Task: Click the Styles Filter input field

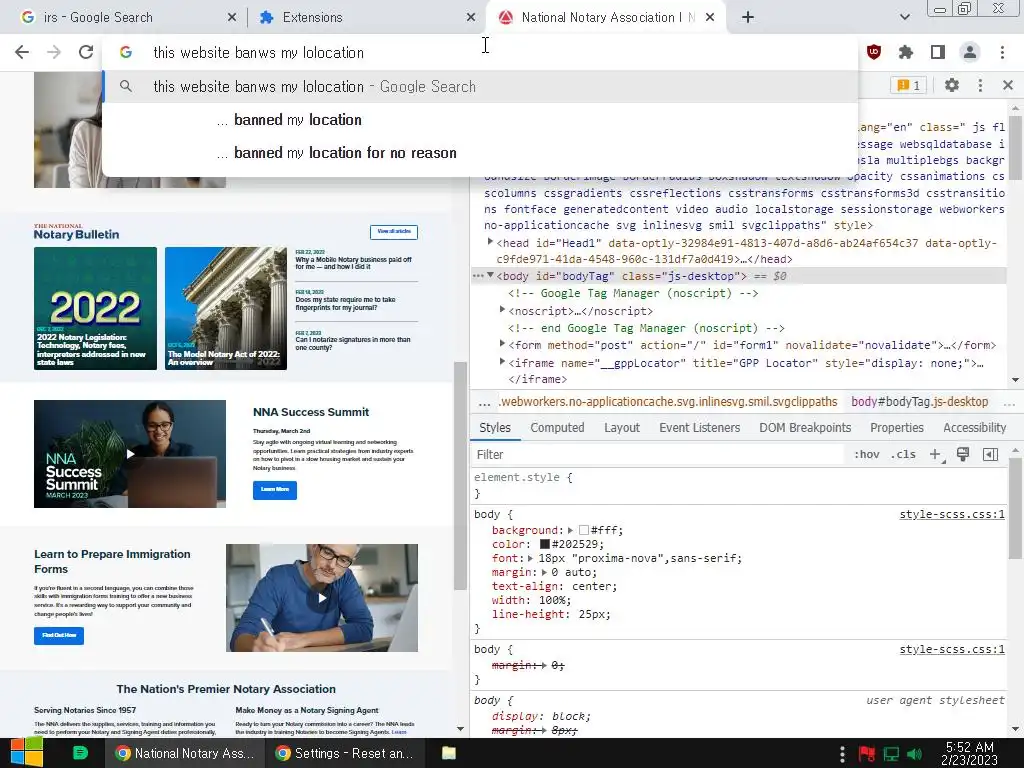Action: (658, 455)
